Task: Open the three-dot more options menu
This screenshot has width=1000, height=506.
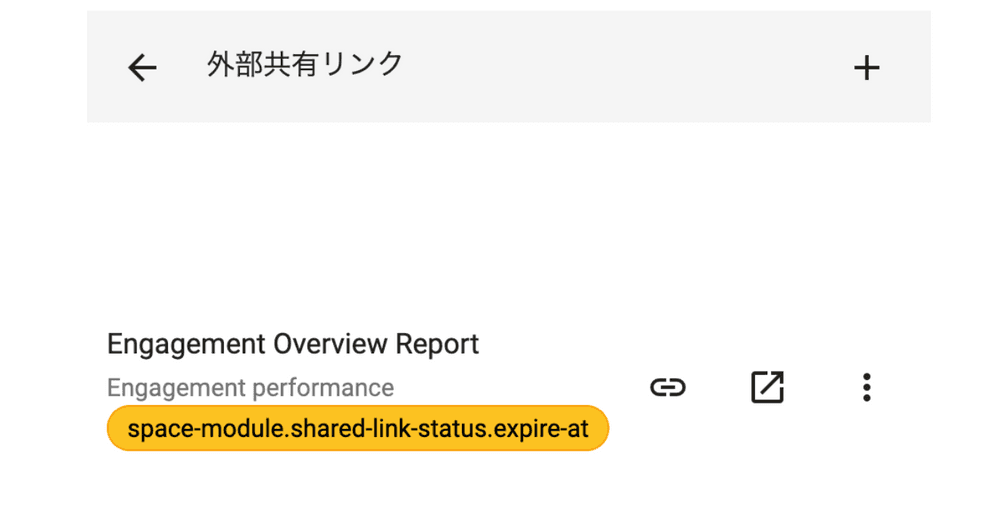Action: tap(866, 387)
